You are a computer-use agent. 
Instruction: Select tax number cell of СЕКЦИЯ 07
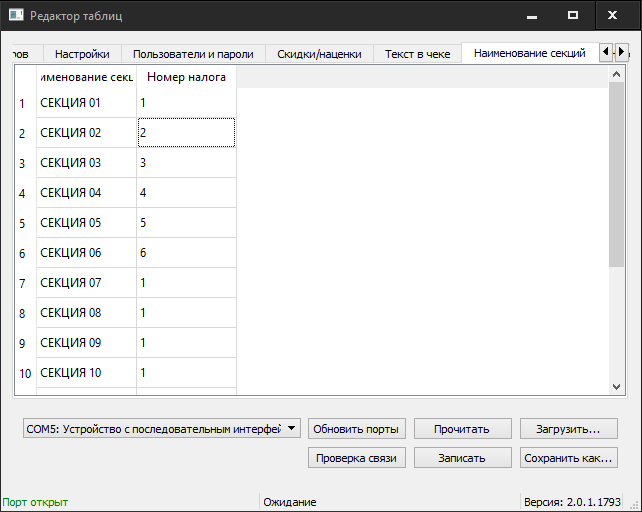[186, 283]
